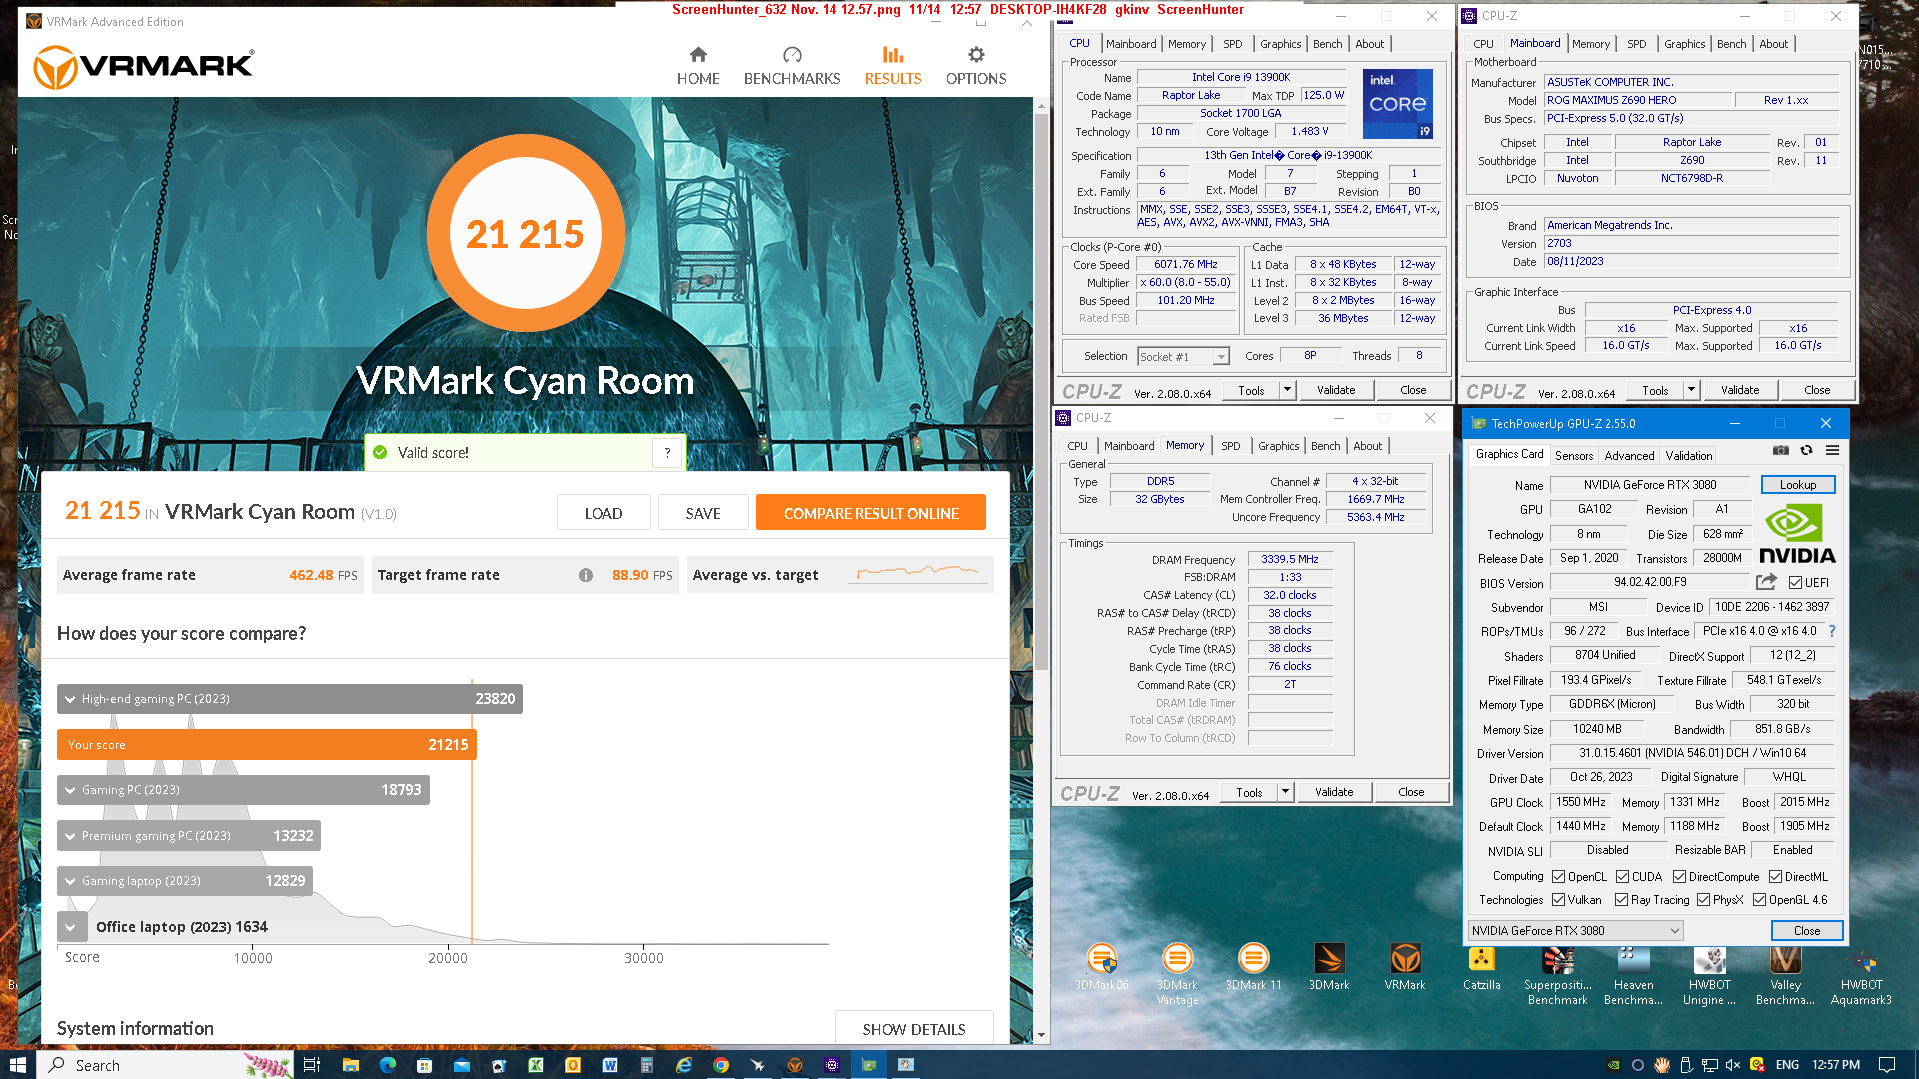Click the target frame rate info icon
Image resolution: width=1919 pixels, height=1079 pixels.
click(x=586, y=575)
